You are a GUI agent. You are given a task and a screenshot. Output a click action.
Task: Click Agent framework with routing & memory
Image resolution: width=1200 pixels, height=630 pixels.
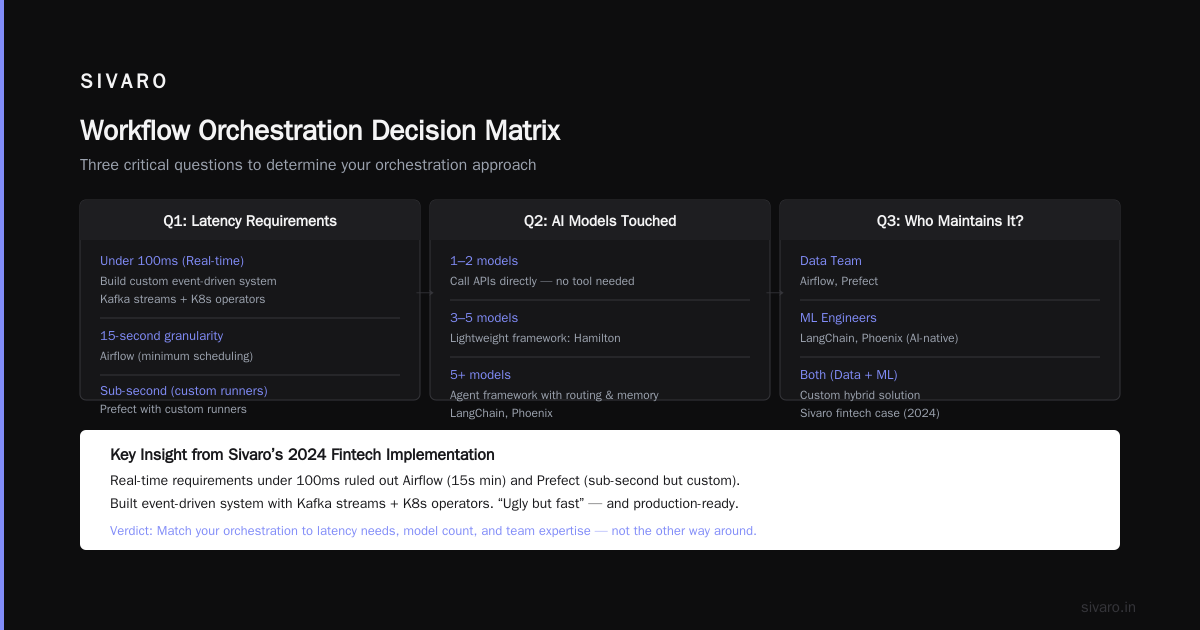point(554,395)
